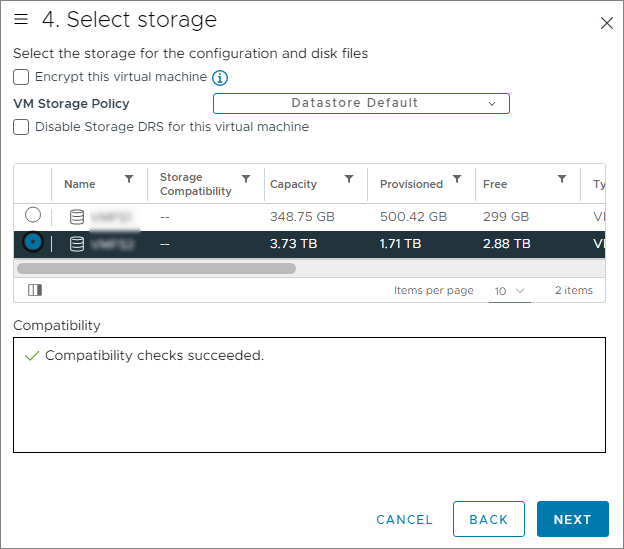Open the Storage Compatibility column filter
The image size is (624, 549).
pos(247,180)
